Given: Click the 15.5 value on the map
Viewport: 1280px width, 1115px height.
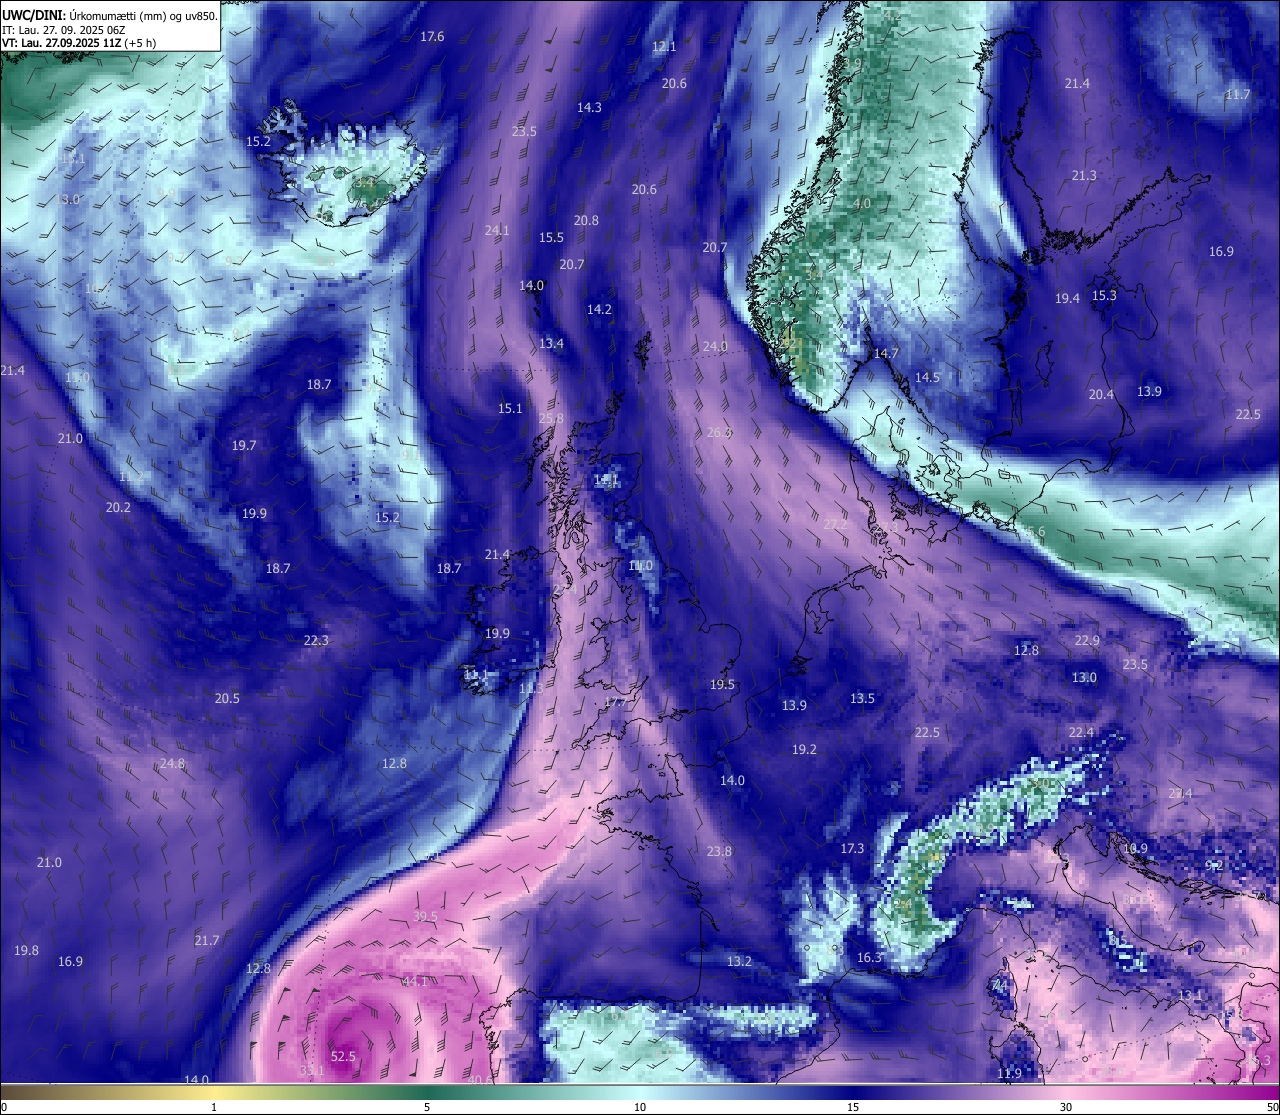Looking at the screenshot, I should [x=551, y=237].
